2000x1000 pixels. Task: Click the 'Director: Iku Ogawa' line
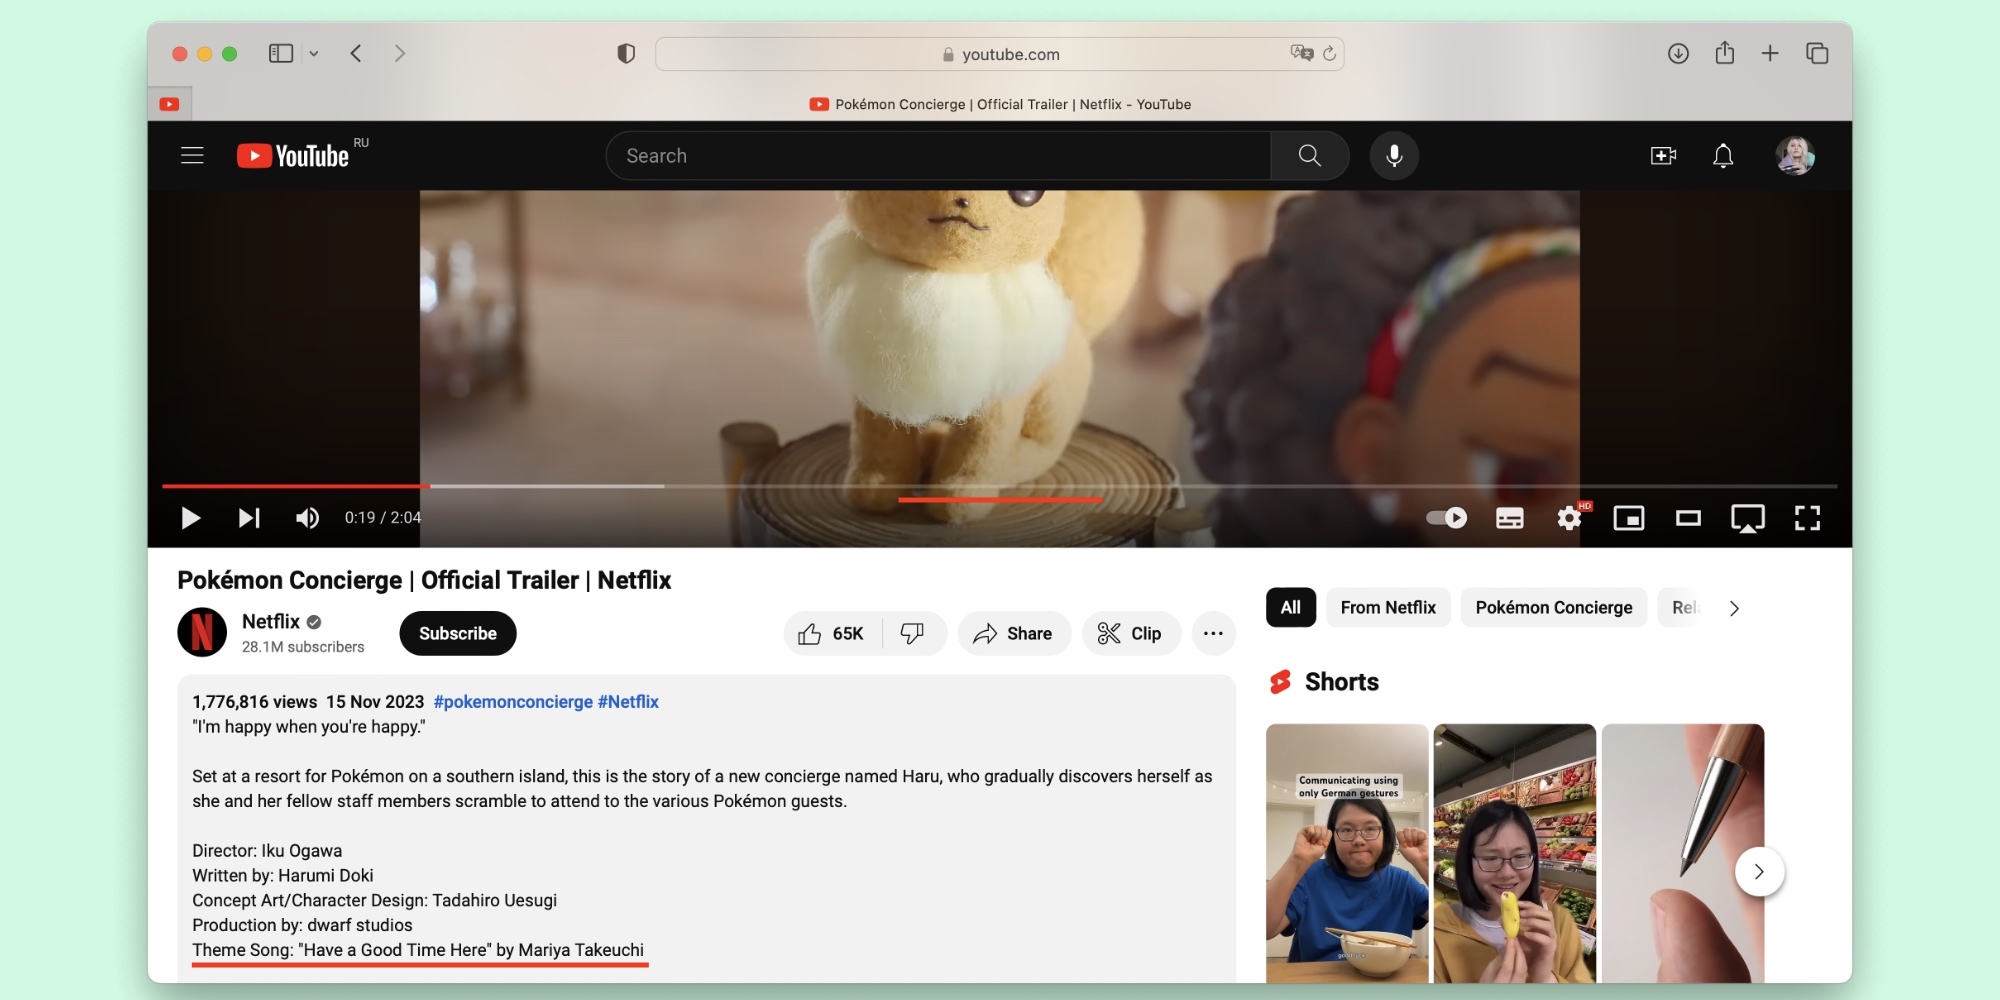pyautogui.click(x=267, y=851)
